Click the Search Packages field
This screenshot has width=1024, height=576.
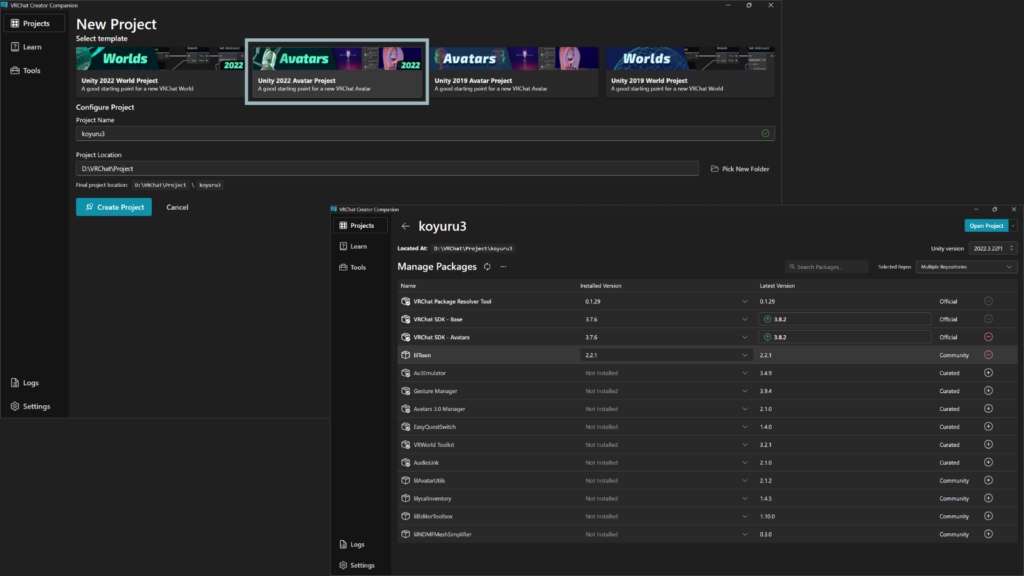click(x=830, y=267)
